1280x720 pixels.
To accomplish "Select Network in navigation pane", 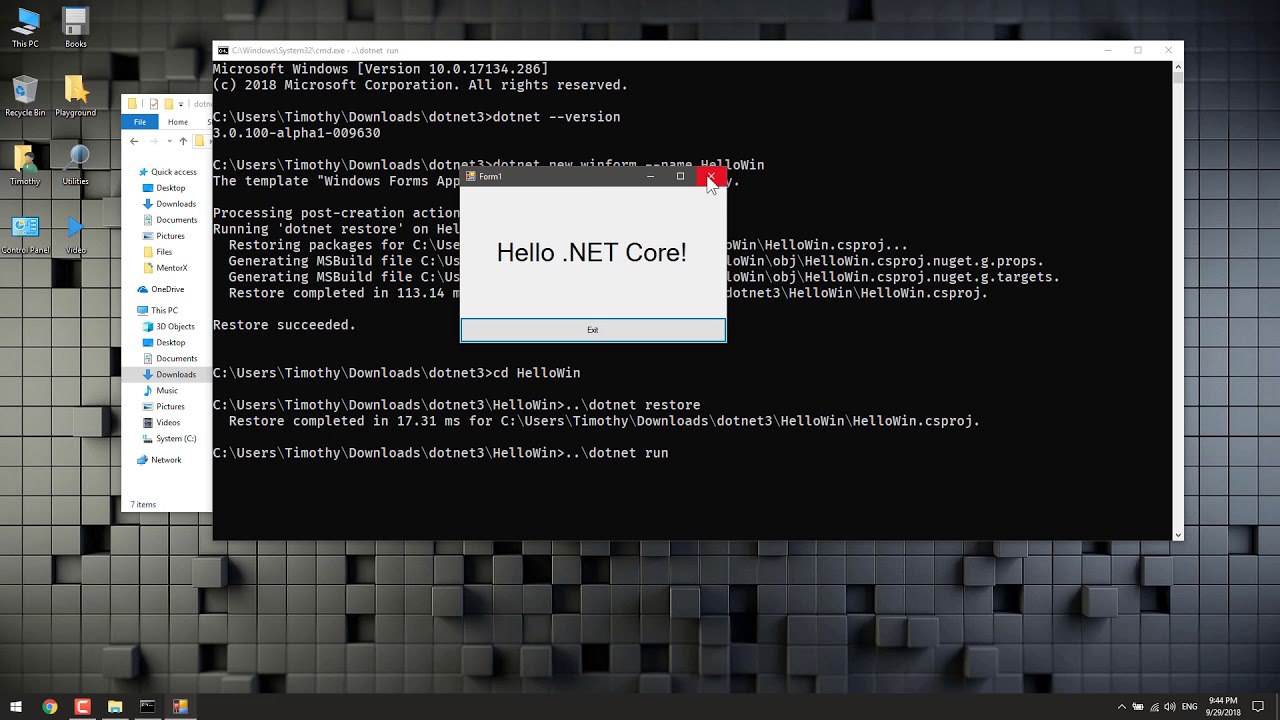I will coord(160,460).
